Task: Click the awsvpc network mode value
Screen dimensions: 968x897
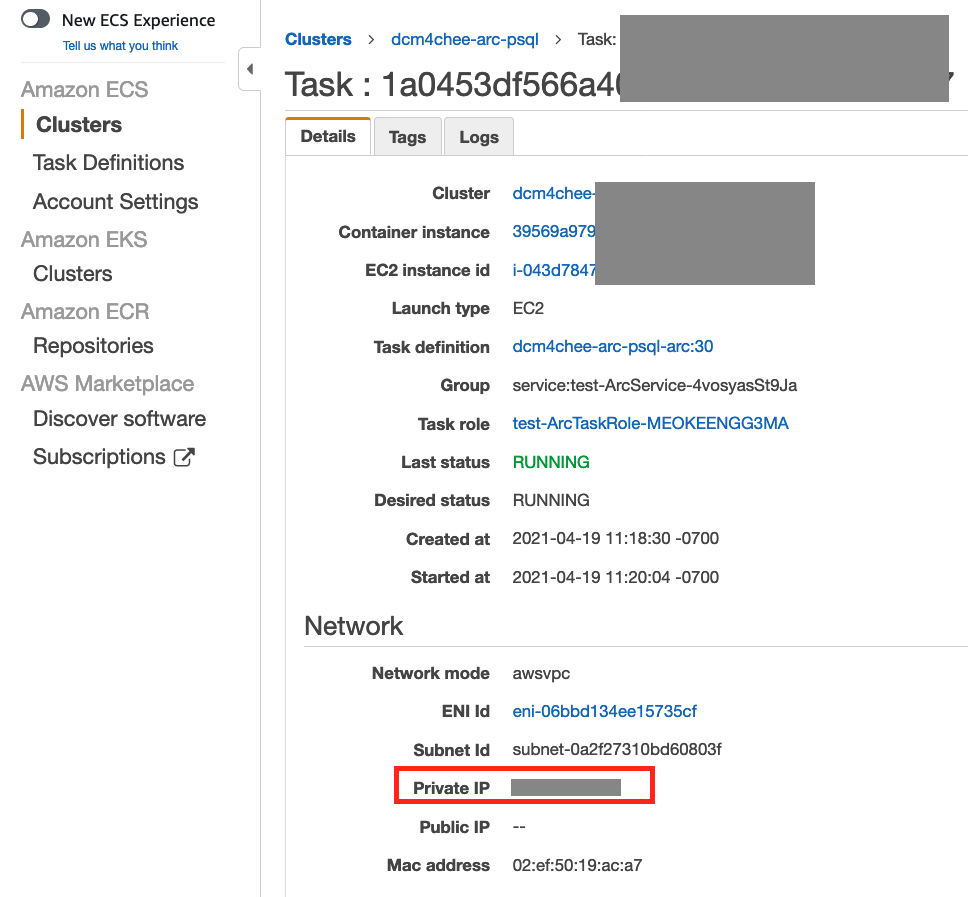Action: pyautogui.click(x=541, y=674)
